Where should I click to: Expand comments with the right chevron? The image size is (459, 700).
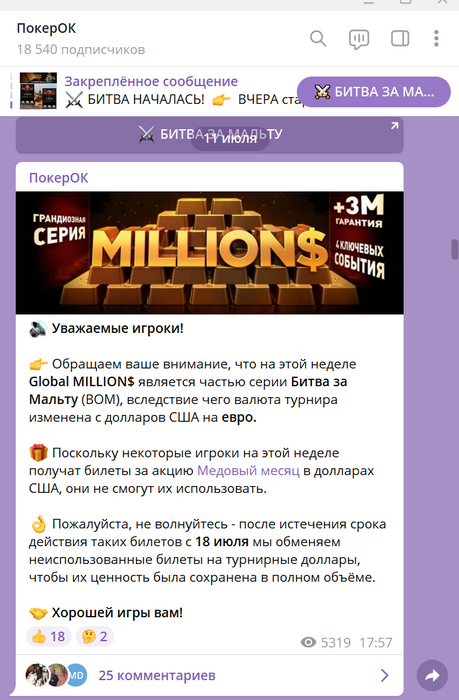(x=385, y=675)
